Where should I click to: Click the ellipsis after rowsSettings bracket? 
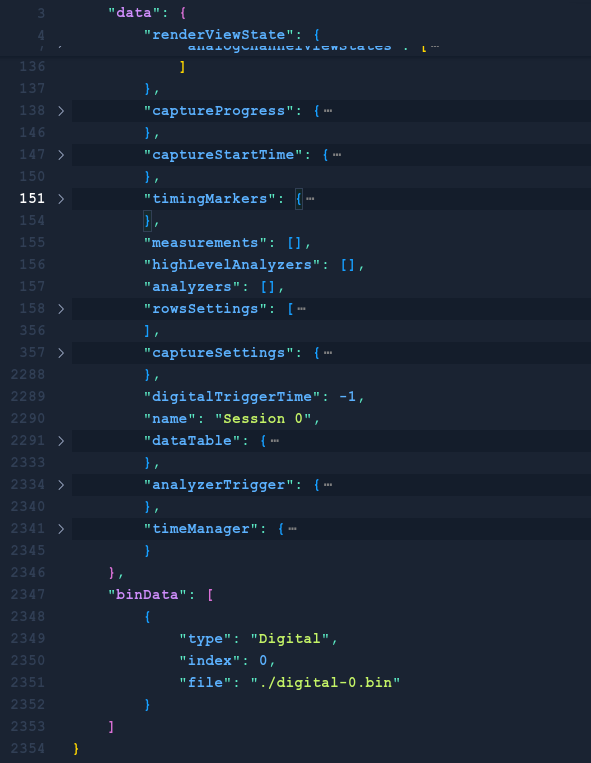coord(301,309)
